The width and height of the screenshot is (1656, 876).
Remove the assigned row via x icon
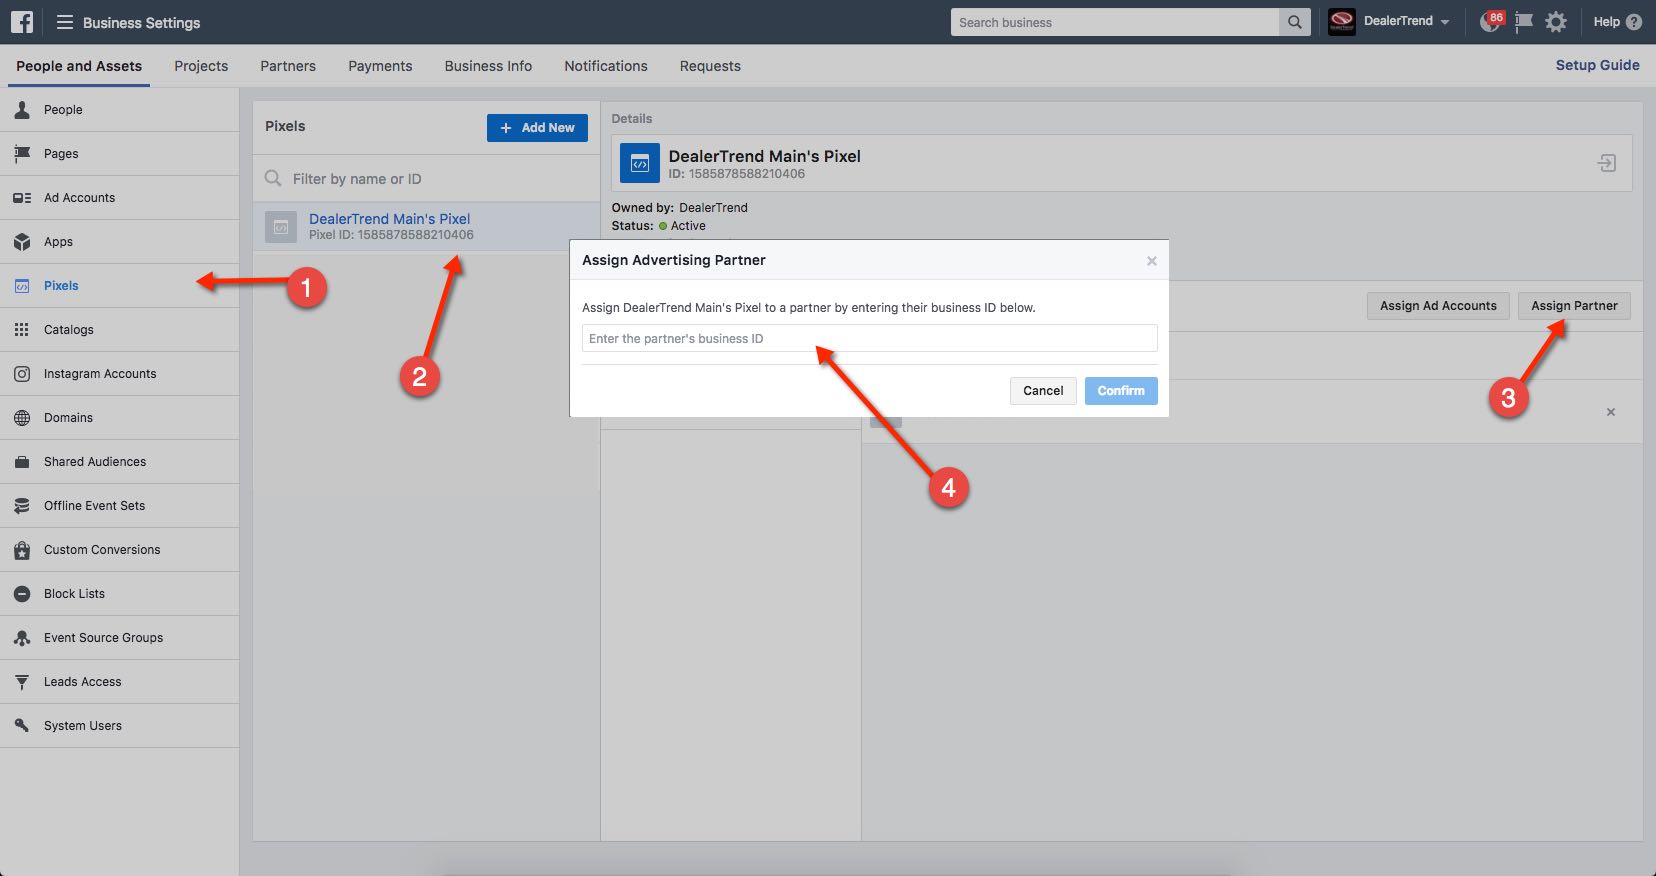coord(1611,412)
